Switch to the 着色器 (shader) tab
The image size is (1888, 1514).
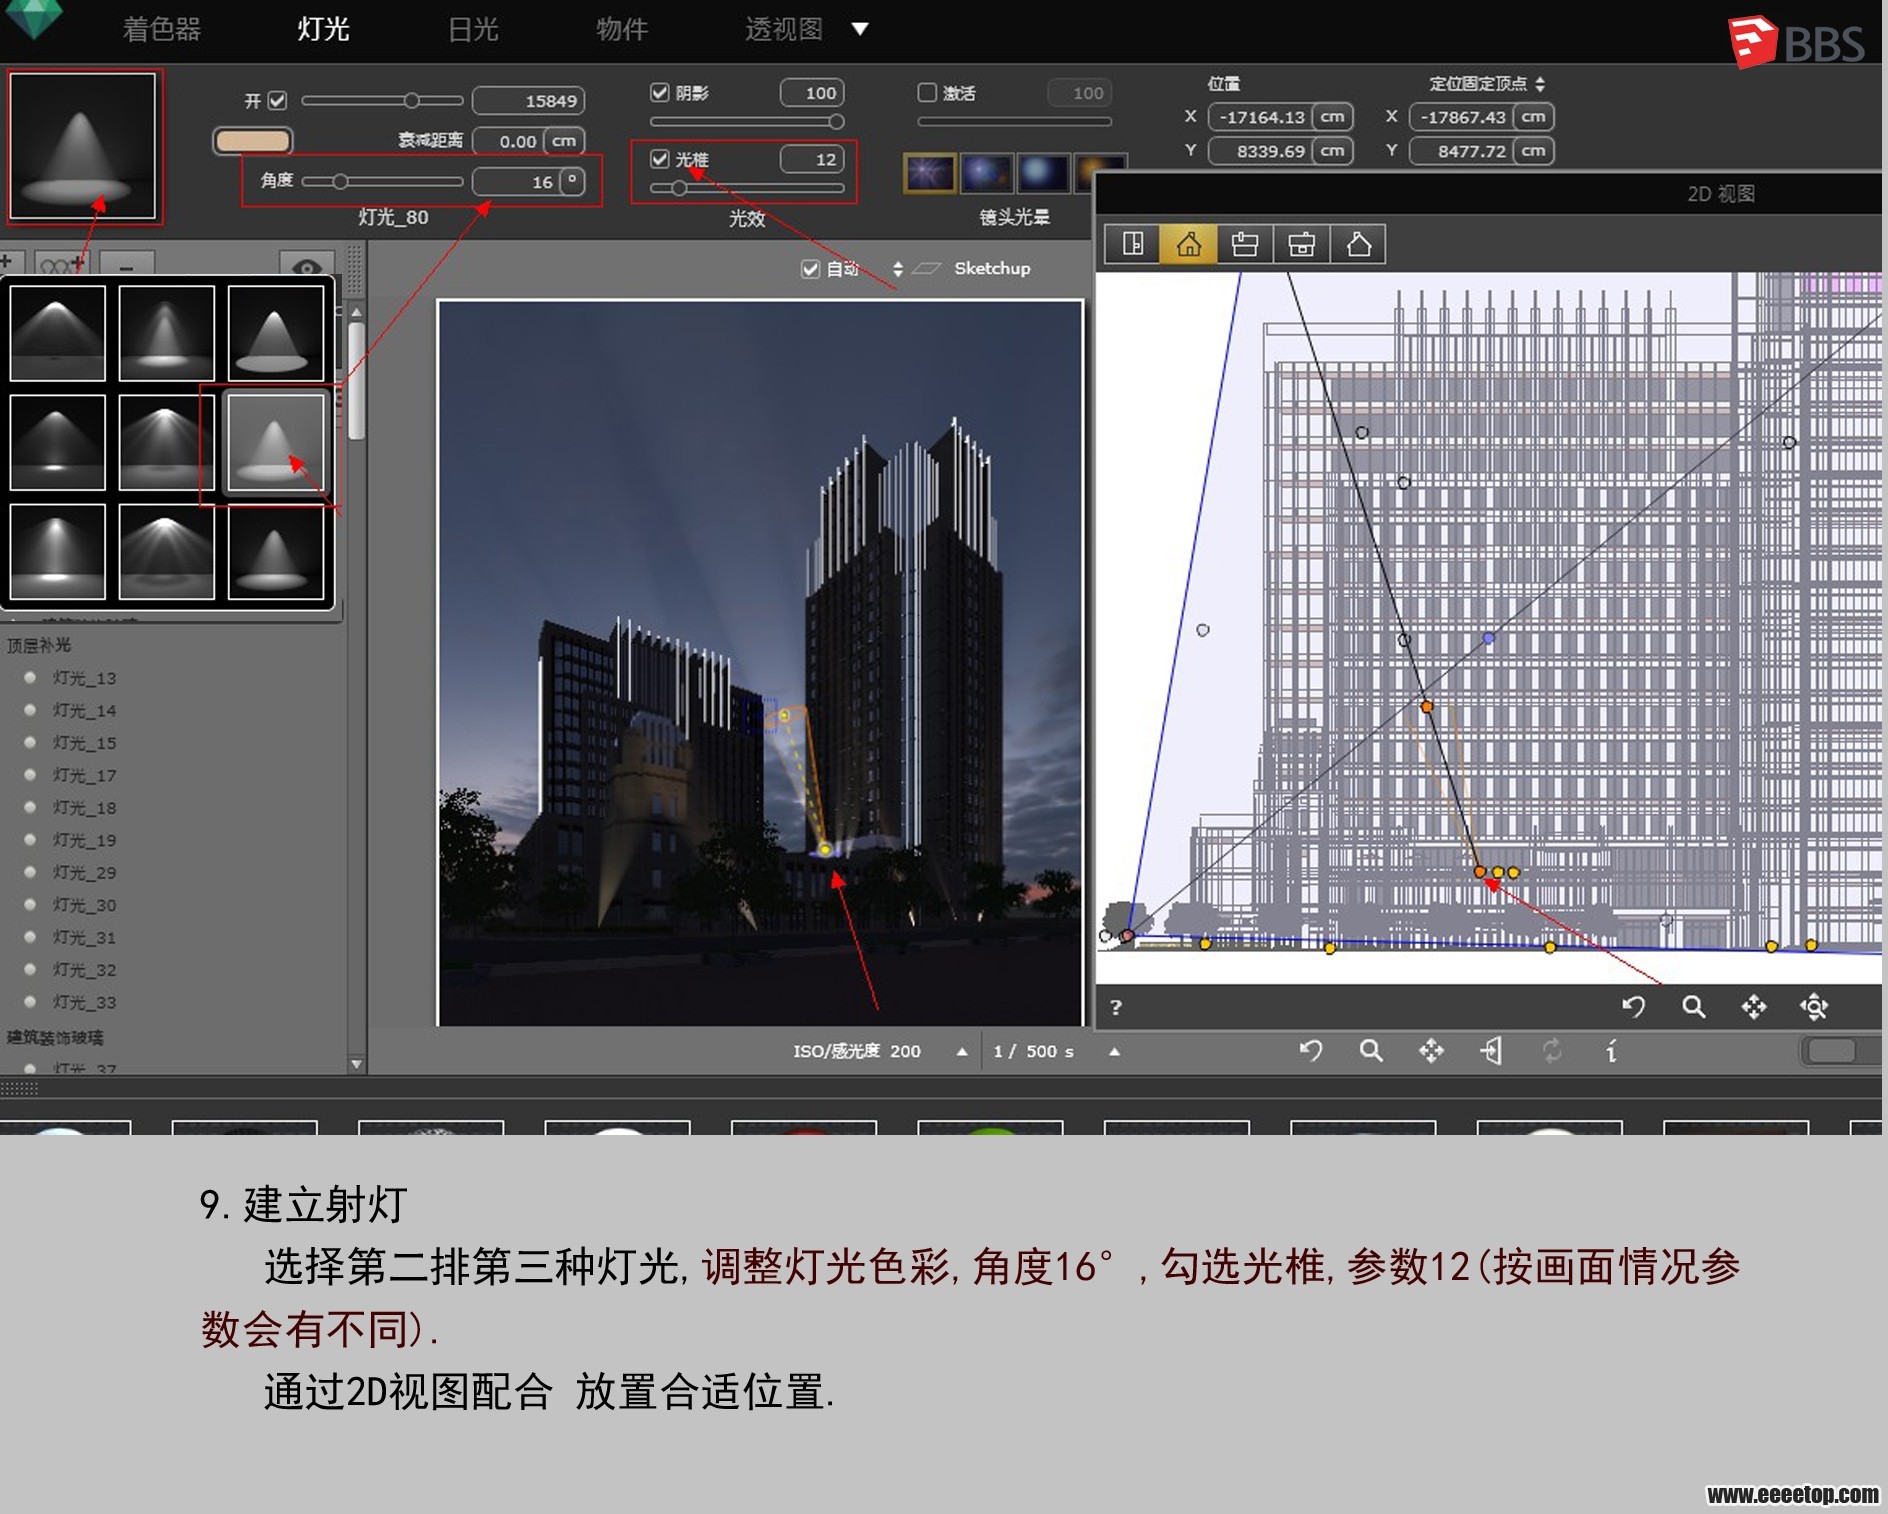coord(162,29)
